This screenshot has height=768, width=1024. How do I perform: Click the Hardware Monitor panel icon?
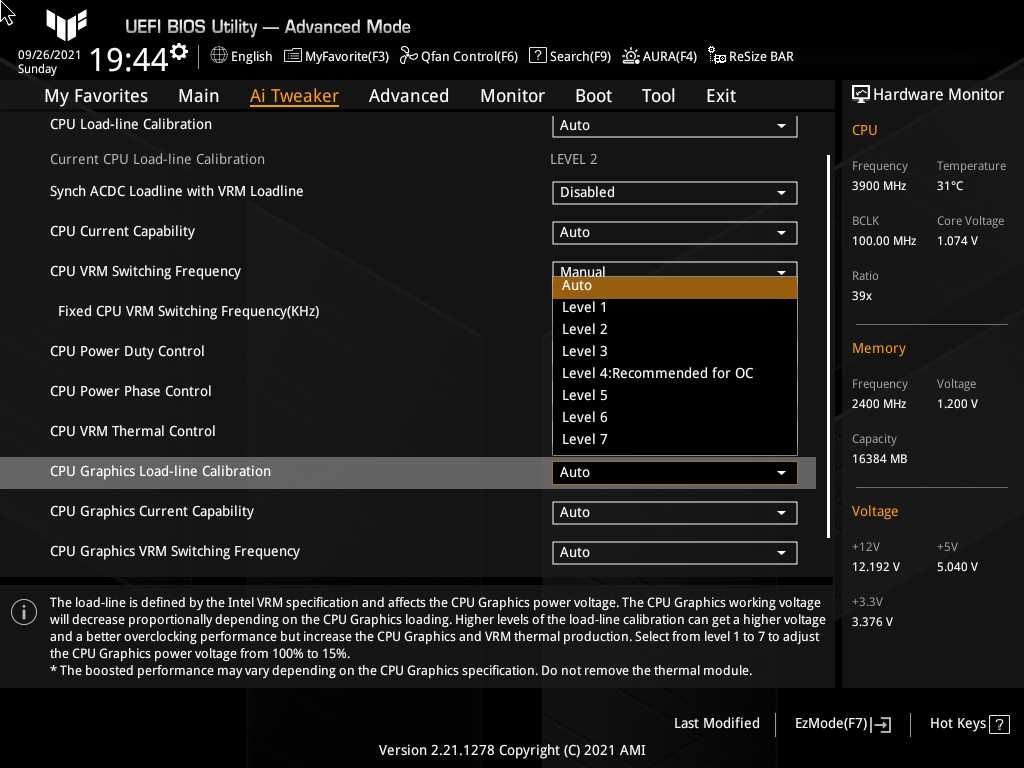point(861,94)
